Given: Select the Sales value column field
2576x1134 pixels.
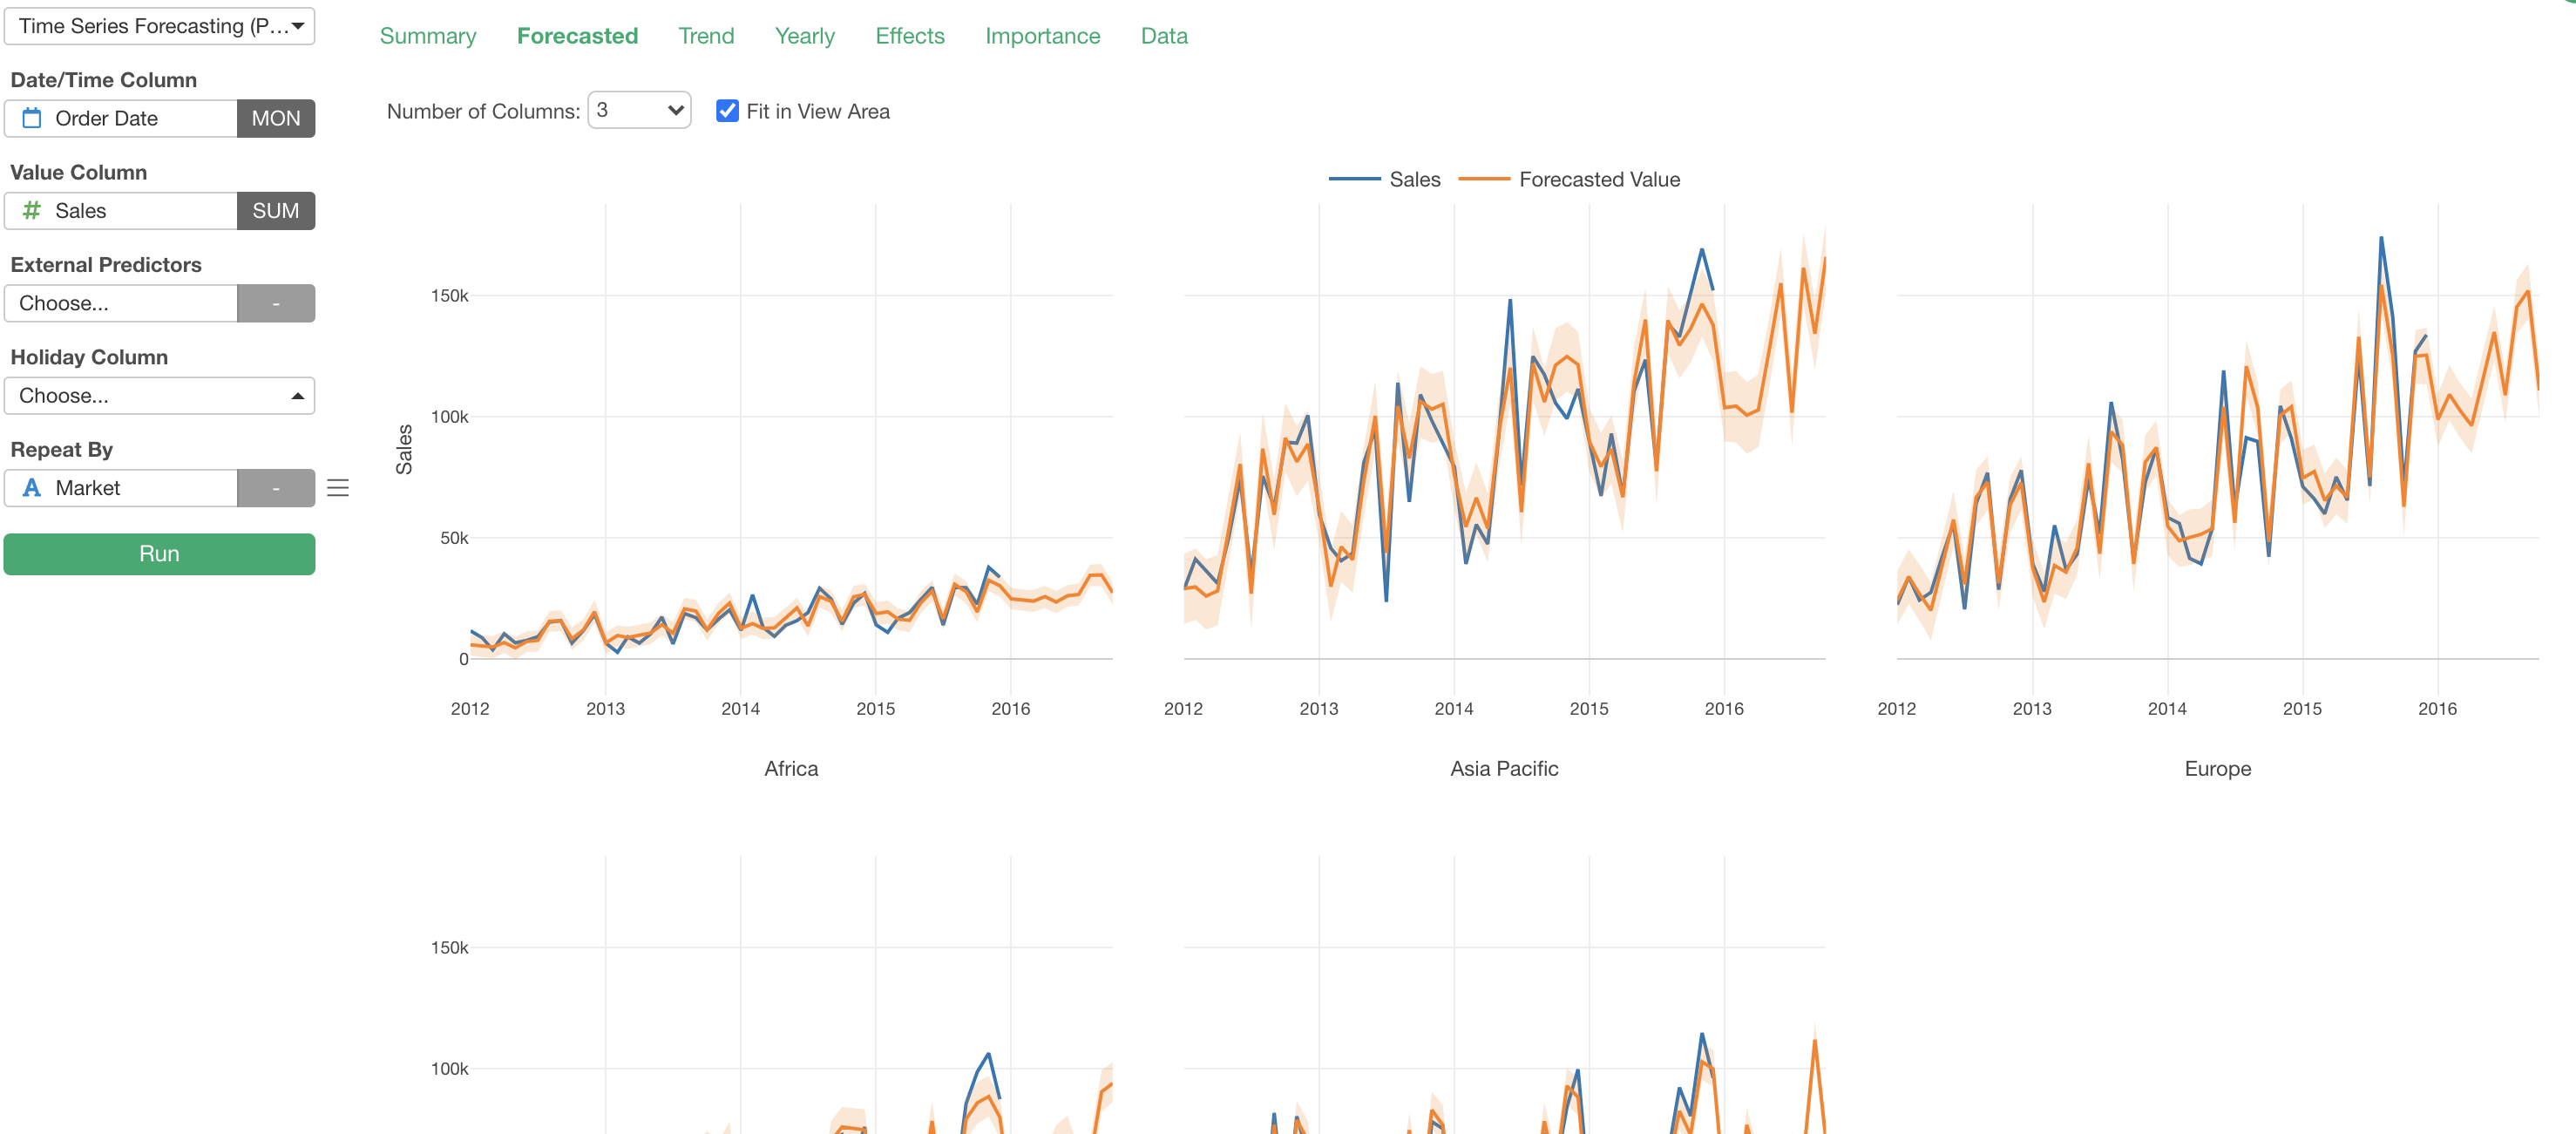Looking at the screenshot, I should click(x=121, y=211).
